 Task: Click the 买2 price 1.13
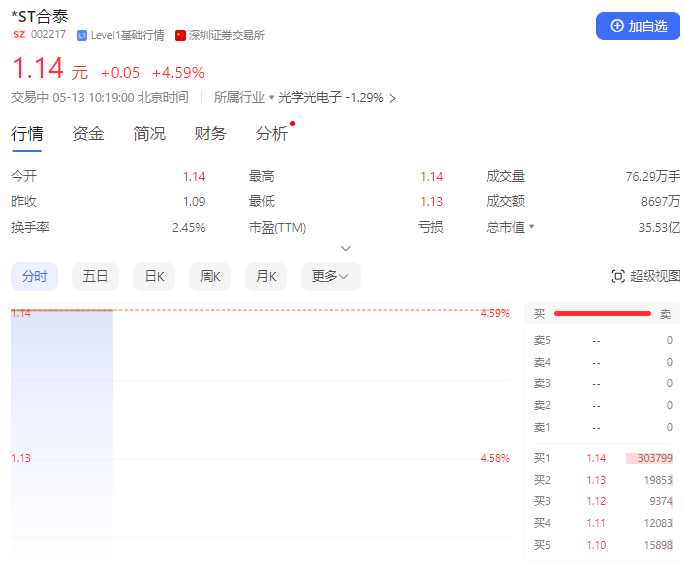pyautogui.click(x=596, y=480)
